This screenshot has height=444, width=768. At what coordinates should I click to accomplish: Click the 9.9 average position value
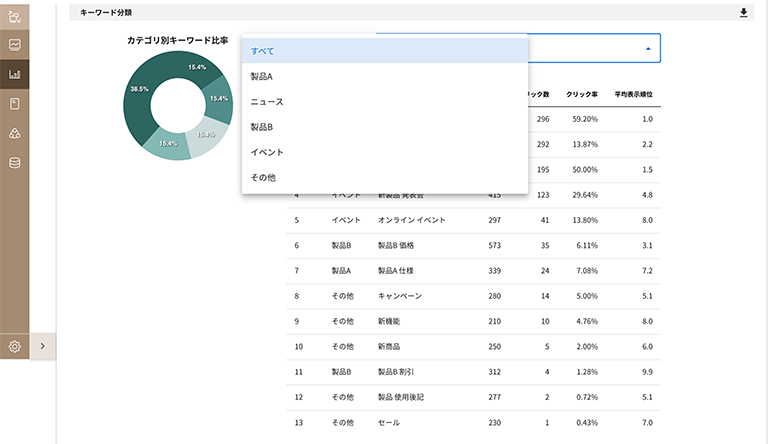click(x=647, y=372)
